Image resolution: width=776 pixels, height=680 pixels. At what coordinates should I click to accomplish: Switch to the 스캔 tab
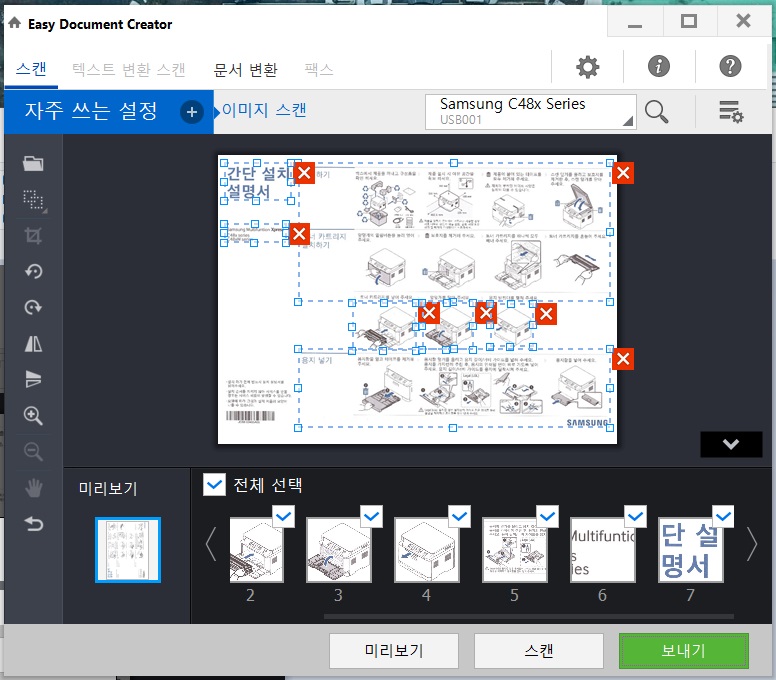[31, 68]
